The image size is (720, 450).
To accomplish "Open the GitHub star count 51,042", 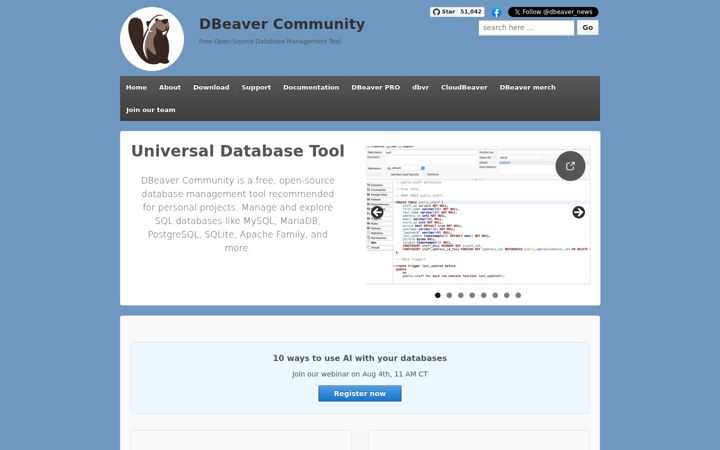I will tap(471, 12).
